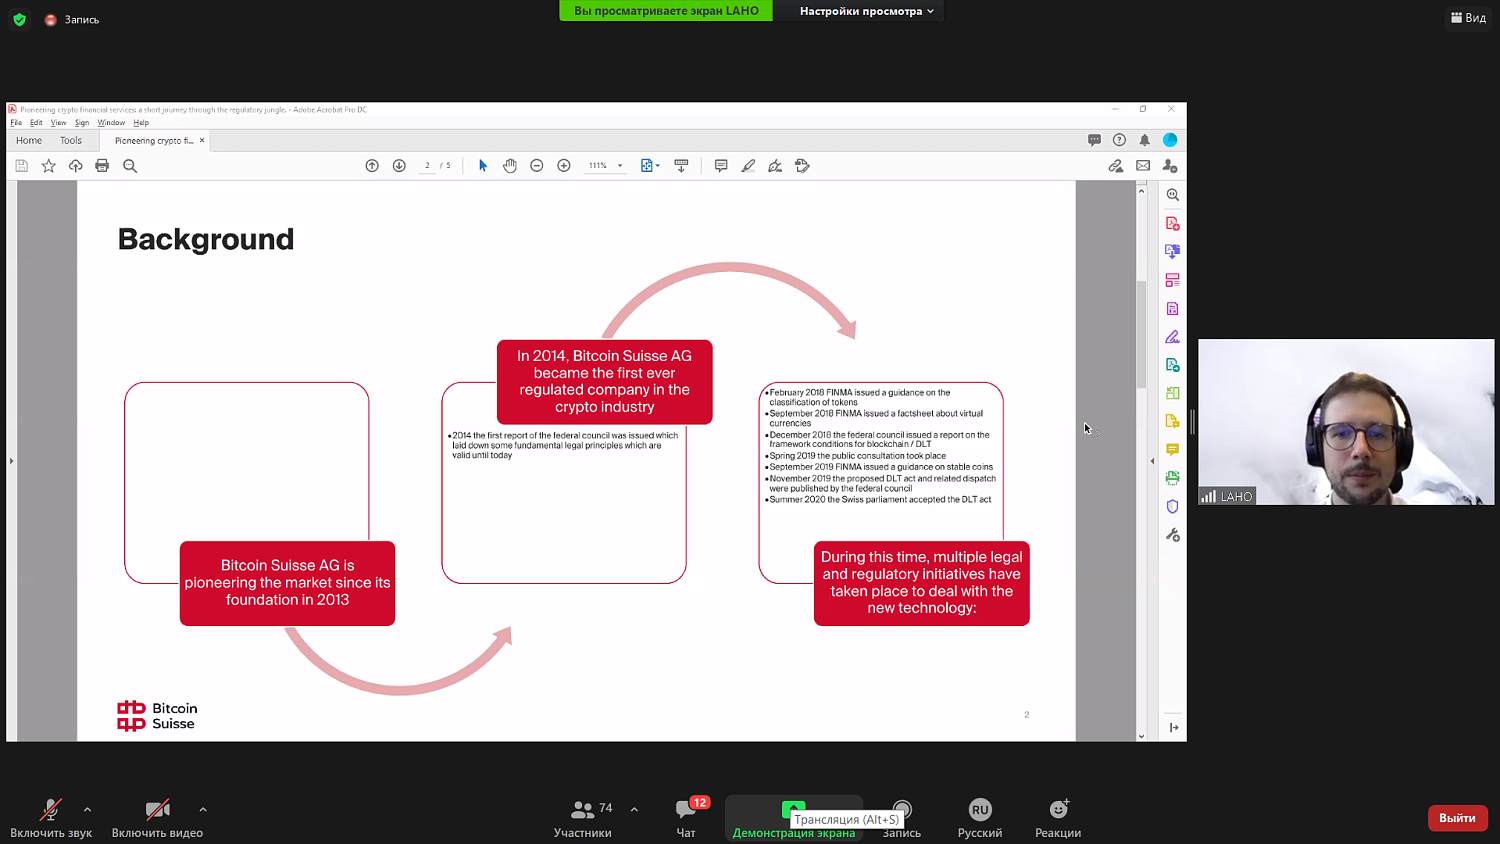Viewport: 1500px width, 844px height.
Task: Click the page number field showing 2
Action: [x=427, y=166]
